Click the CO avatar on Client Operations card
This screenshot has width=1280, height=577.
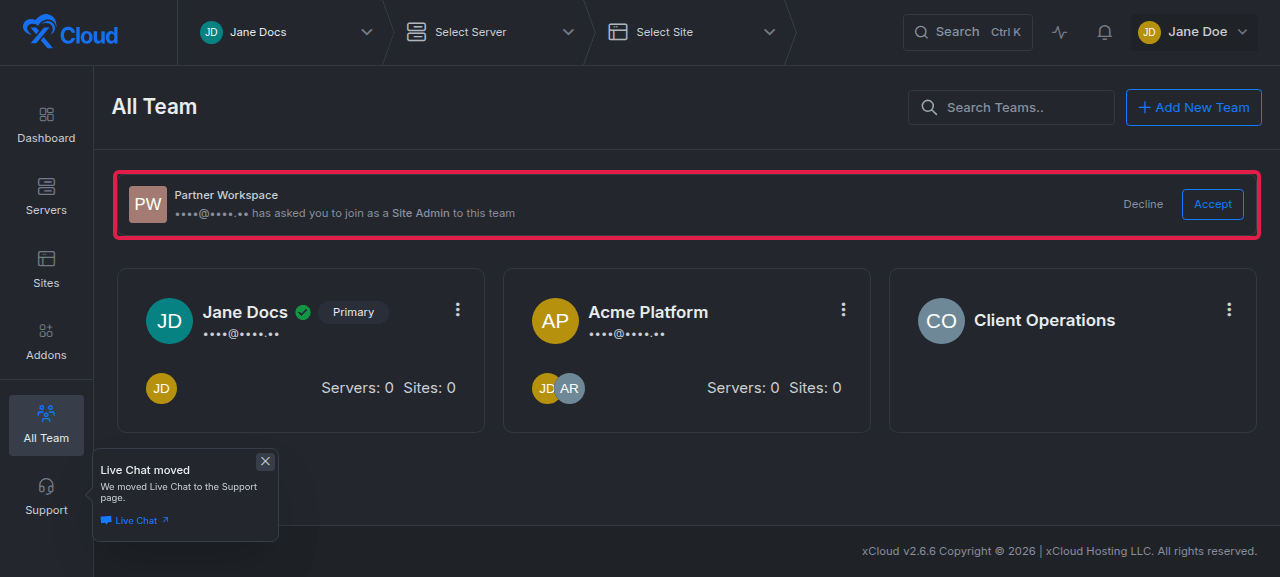click(x=941, y=321)
